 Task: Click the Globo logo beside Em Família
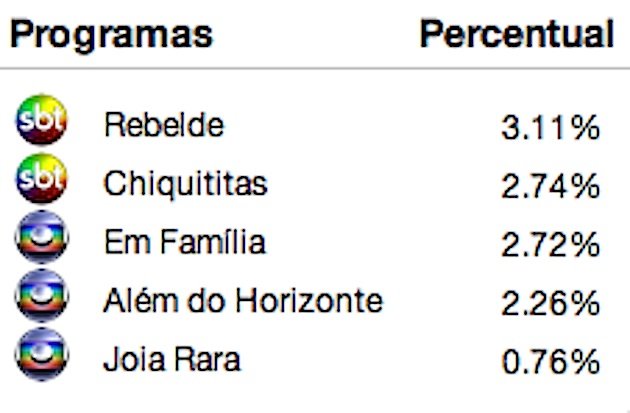point(42,237)
